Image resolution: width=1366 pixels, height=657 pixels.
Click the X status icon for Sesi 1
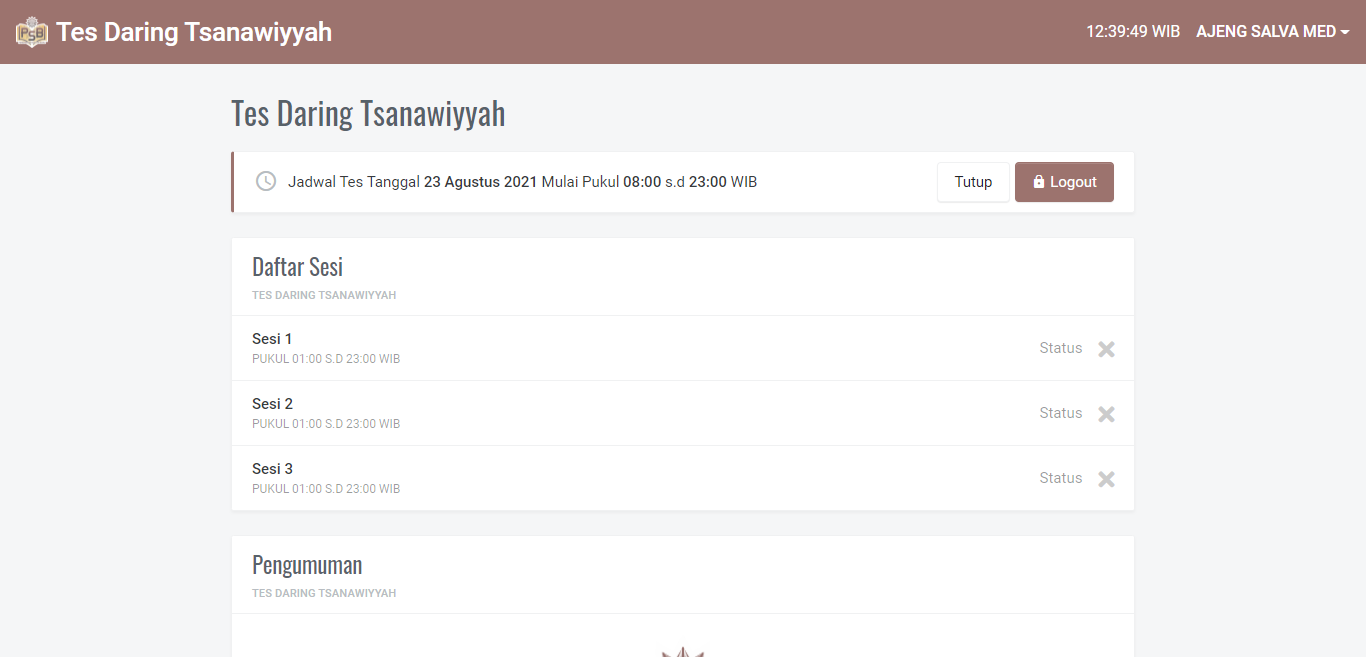(x=1106, y=349)
